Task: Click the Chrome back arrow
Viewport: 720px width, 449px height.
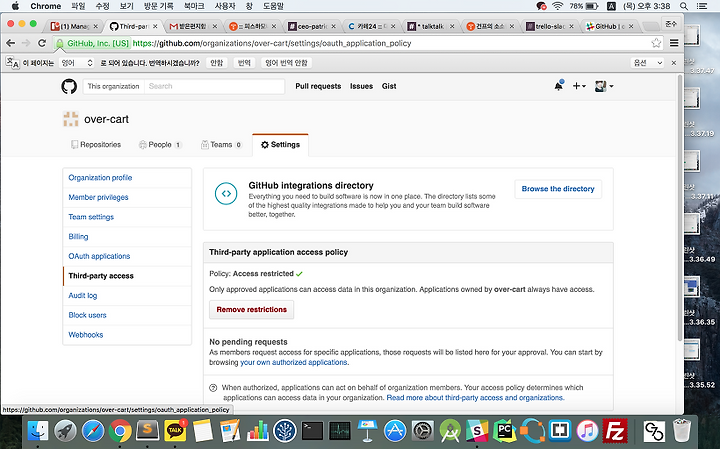Action: (x=11, y=43)
